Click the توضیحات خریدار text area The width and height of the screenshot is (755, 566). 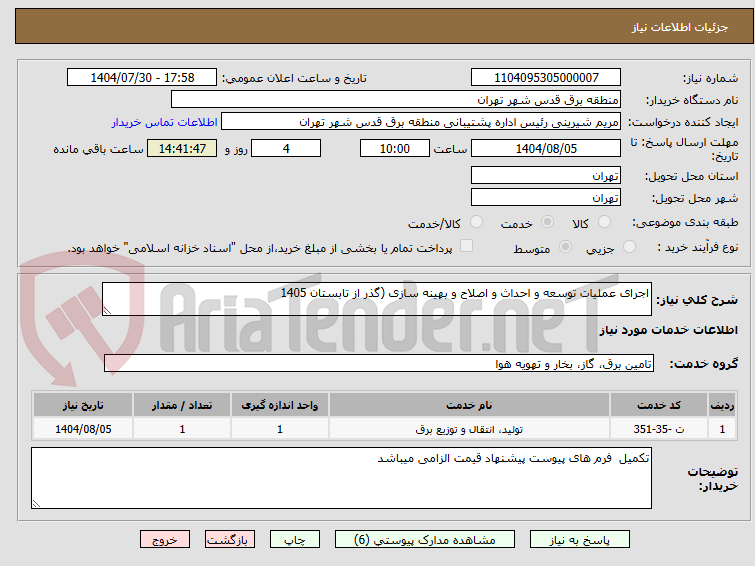click(341, 478)
